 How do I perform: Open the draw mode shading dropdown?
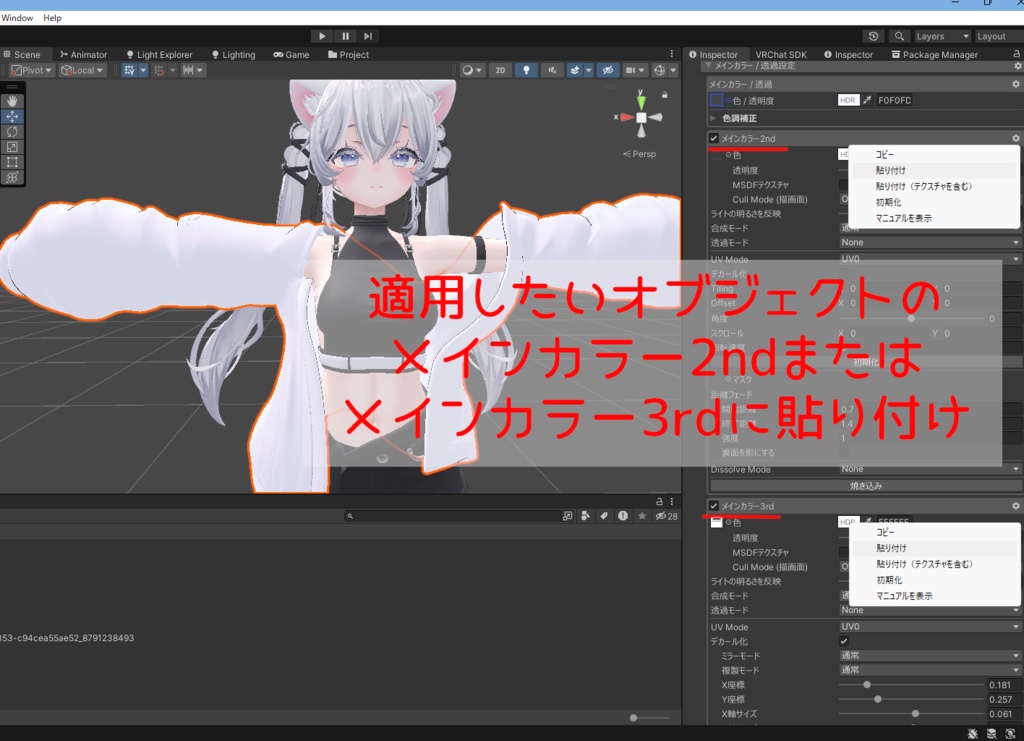coord(472,70)
